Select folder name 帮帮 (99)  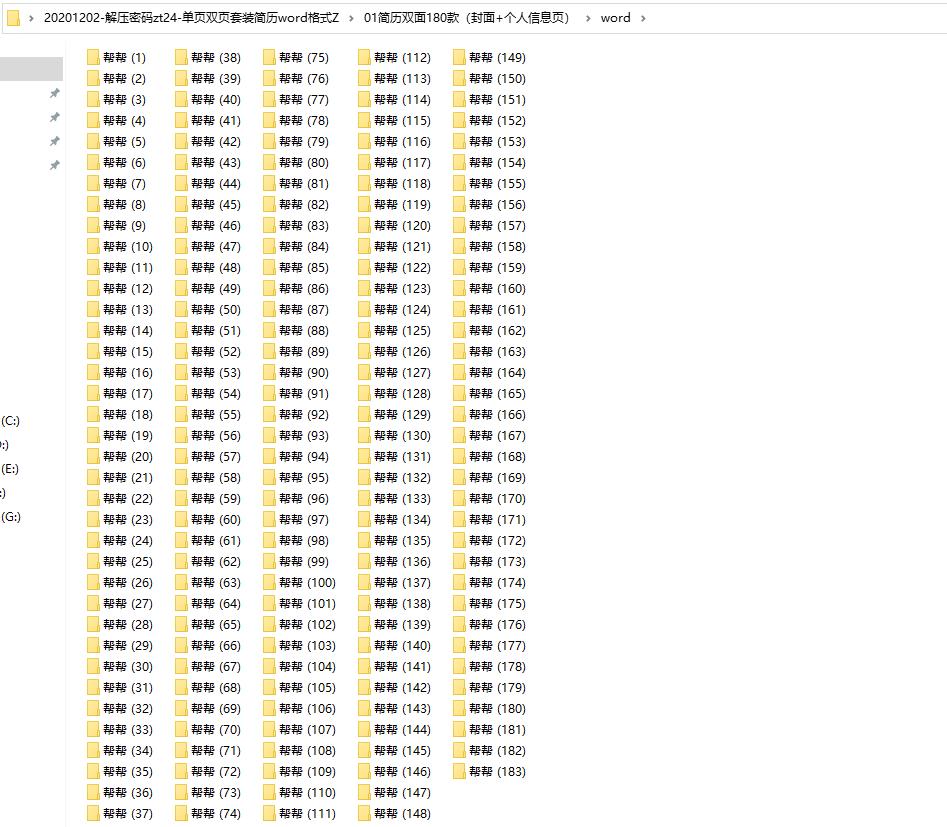point(304,562)
